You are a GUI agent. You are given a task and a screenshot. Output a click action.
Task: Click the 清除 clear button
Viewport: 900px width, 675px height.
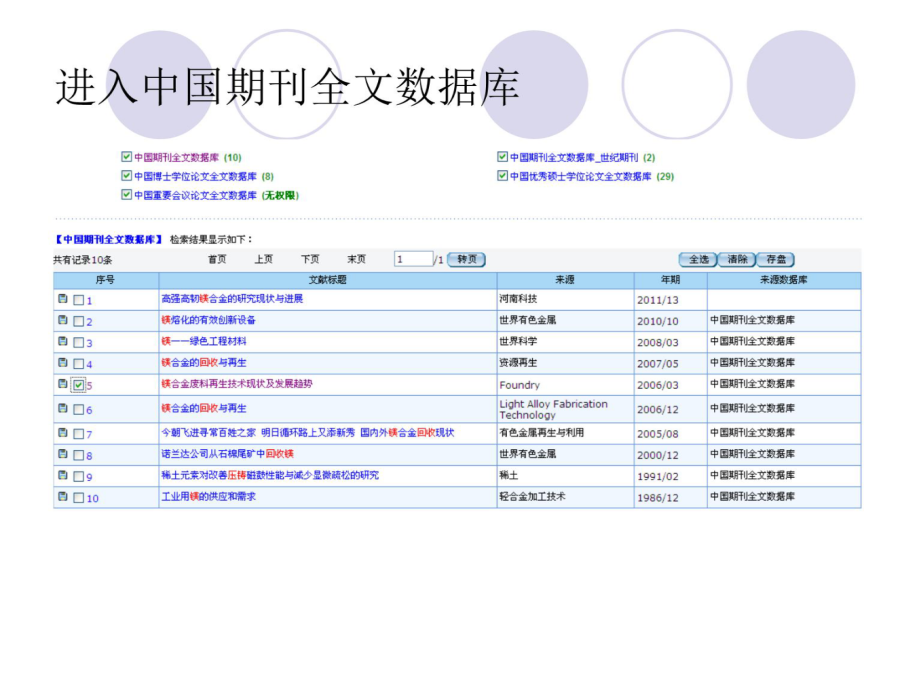click(737, 259)
